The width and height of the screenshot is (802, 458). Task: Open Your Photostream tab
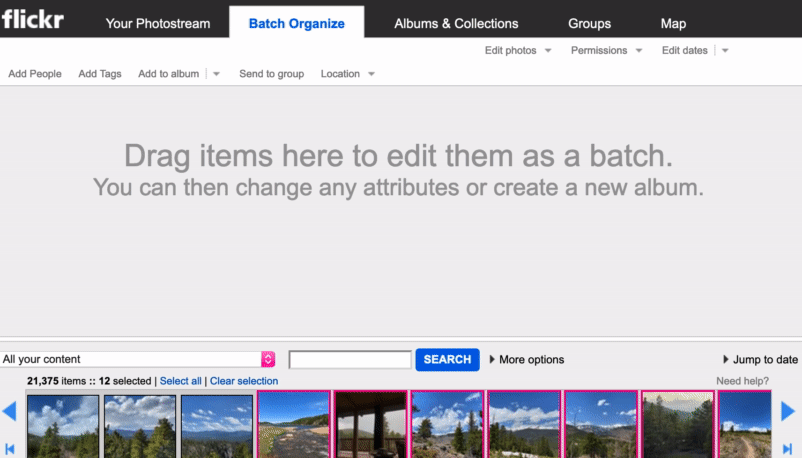pos(158,24)
